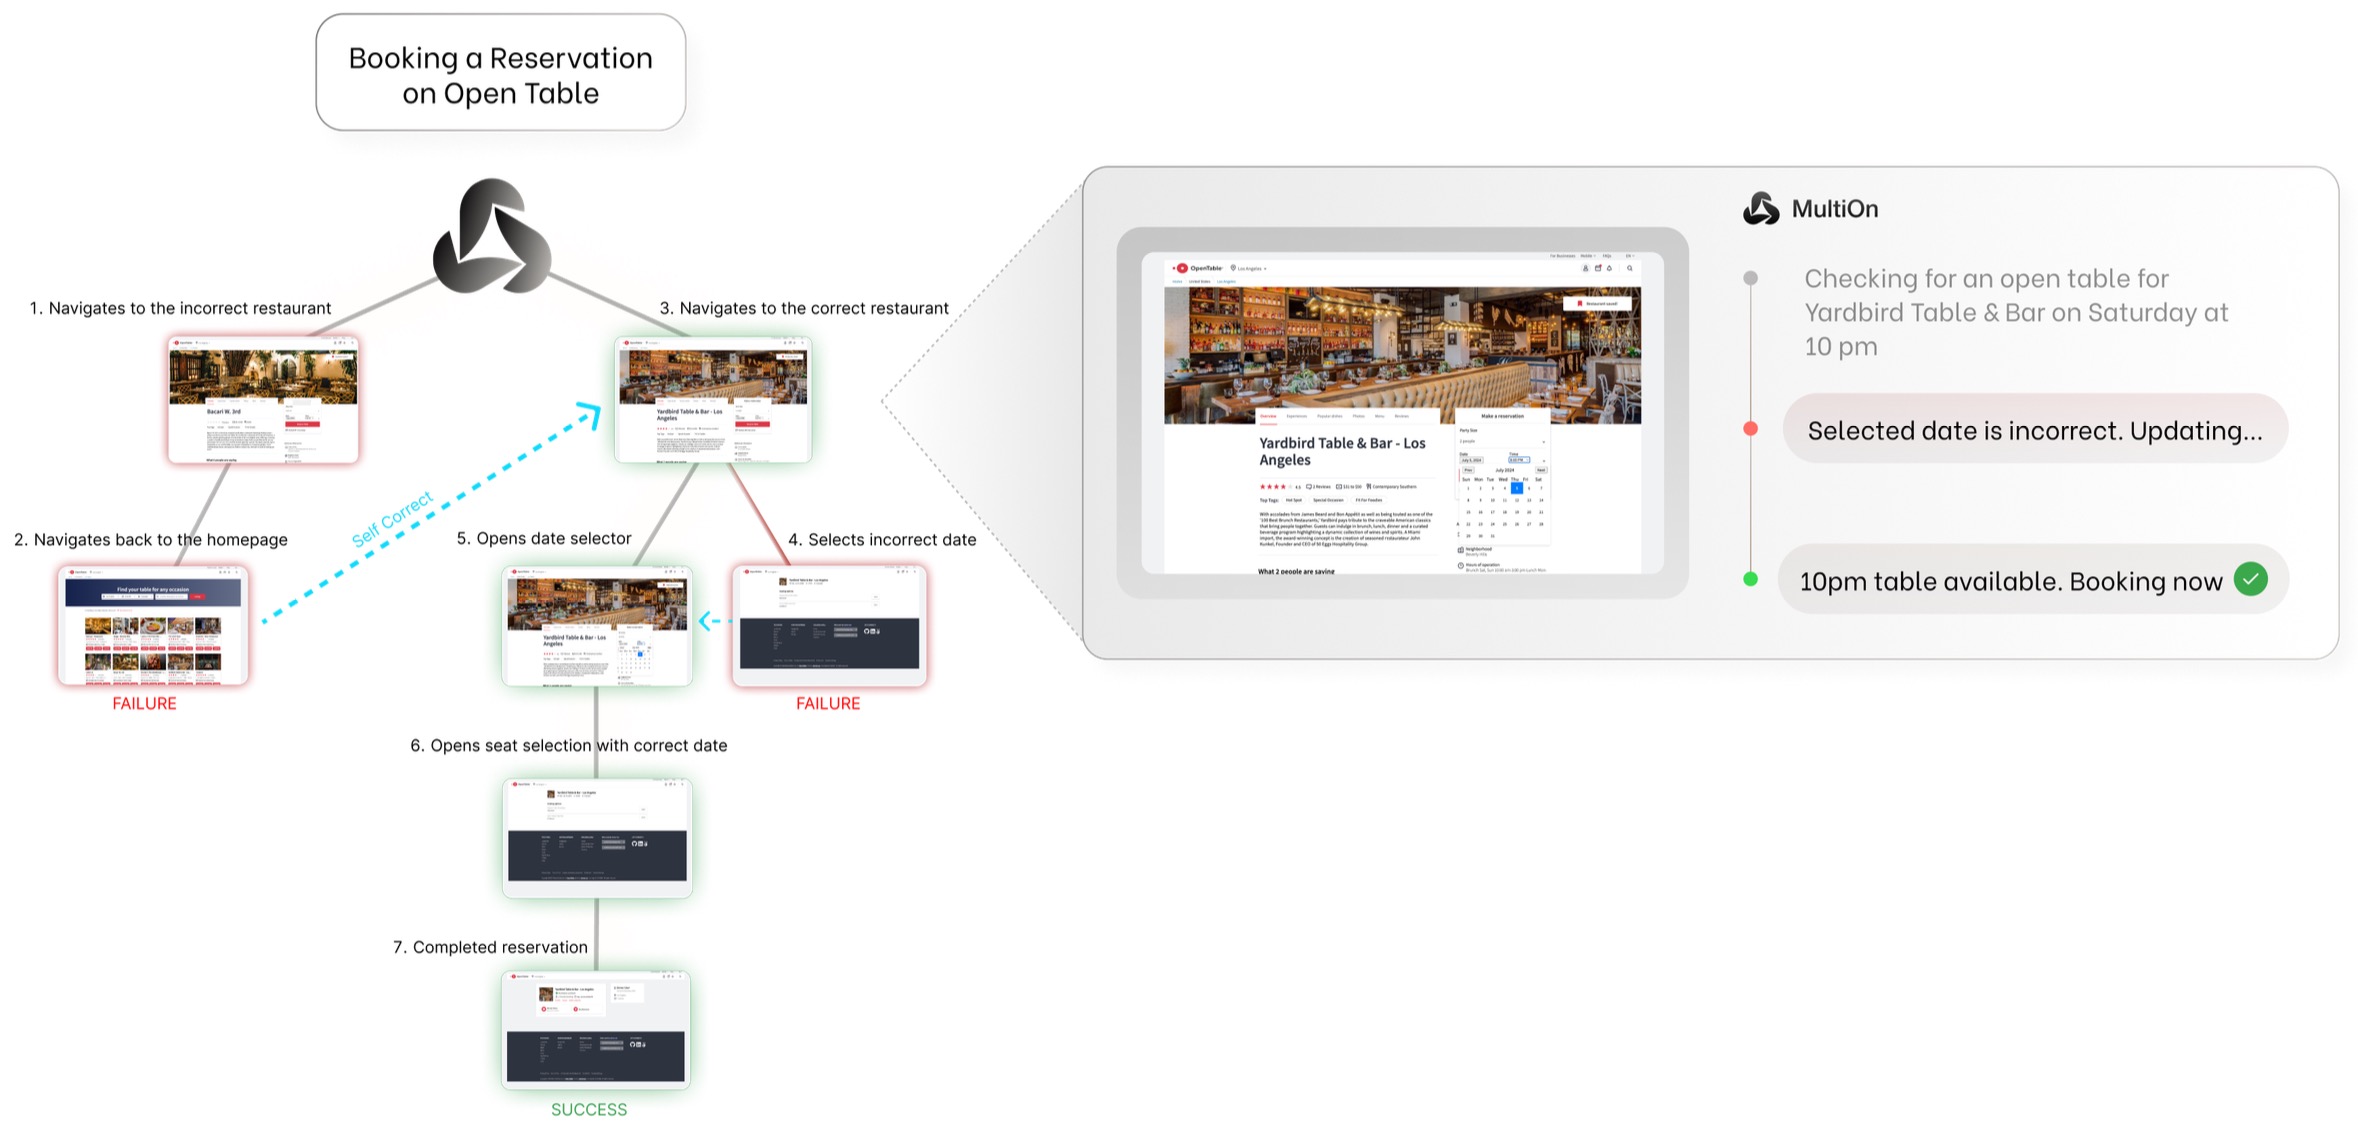Screen dimensions: 2358x1134
Task: Click the homepage screenshot marked FAILURE
Action: (153, 625)
